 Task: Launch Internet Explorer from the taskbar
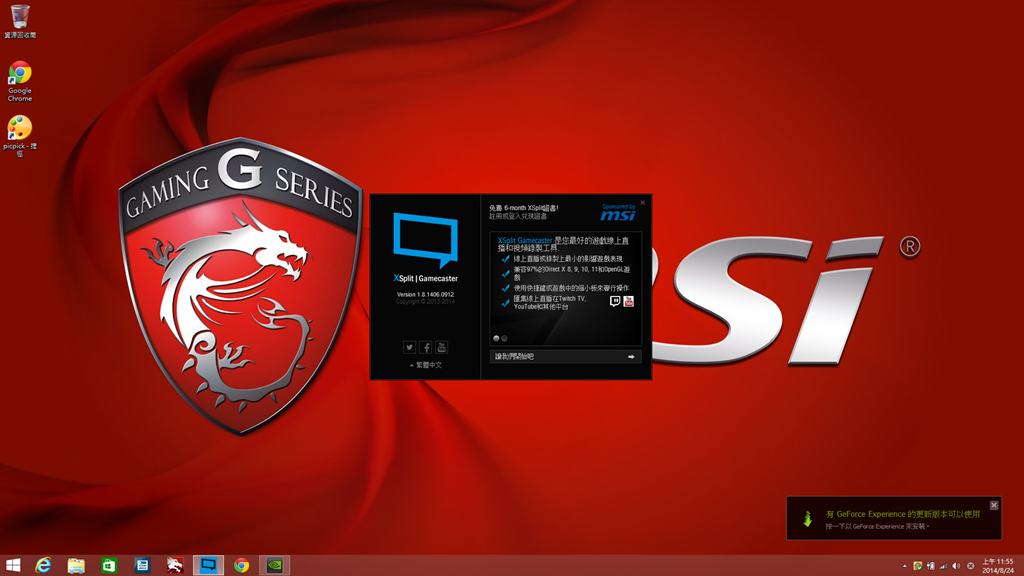click(x=43, y=566)
